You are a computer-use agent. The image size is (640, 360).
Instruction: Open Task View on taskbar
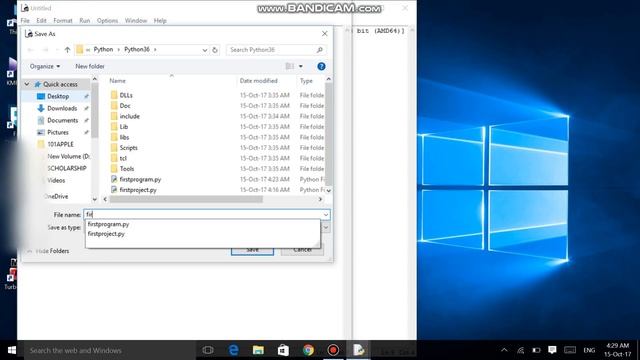click(208, 350)
